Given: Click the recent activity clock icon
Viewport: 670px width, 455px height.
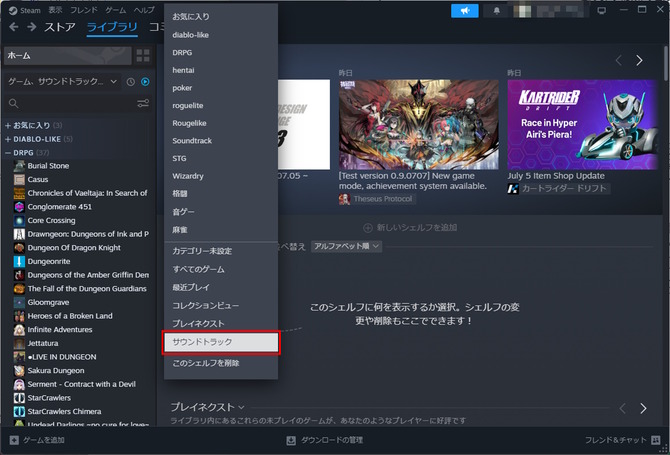Looking at the screenshot, I should click(x=130, y=81).
